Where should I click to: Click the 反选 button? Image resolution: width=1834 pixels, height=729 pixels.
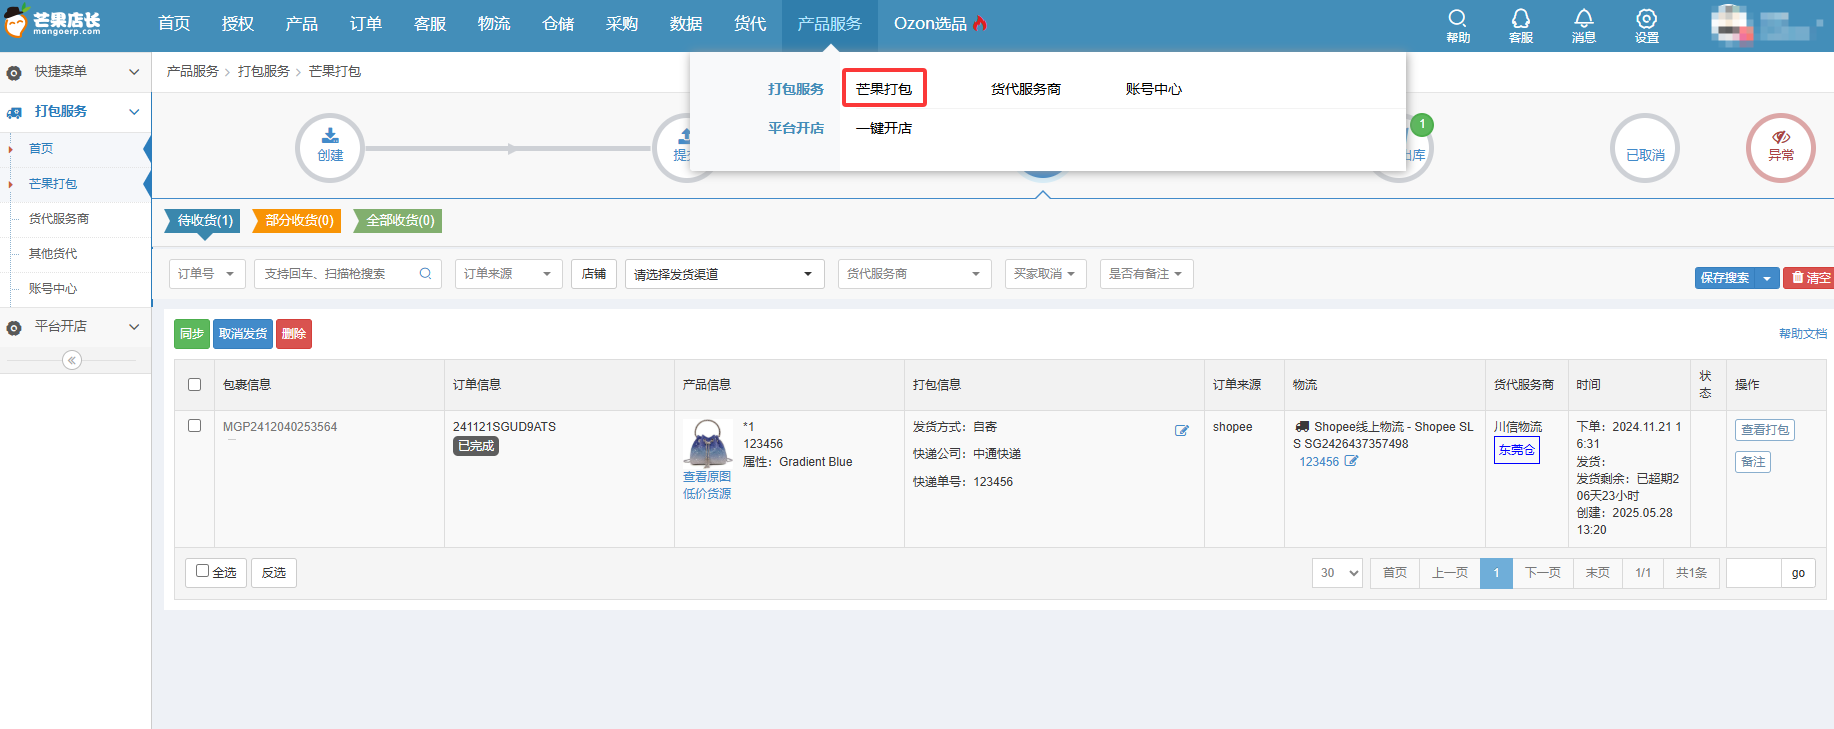274,573
